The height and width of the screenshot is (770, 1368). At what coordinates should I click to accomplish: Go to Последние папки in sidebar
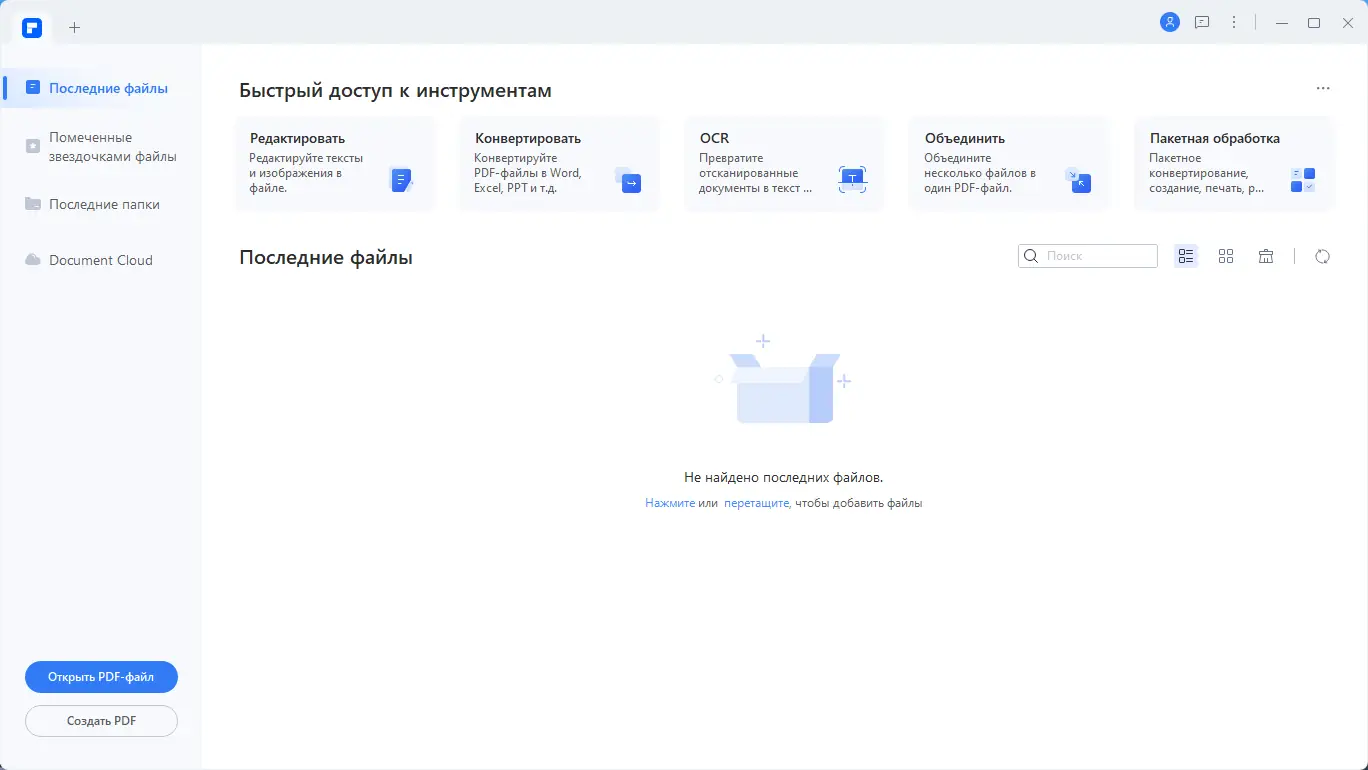[101, 204]
